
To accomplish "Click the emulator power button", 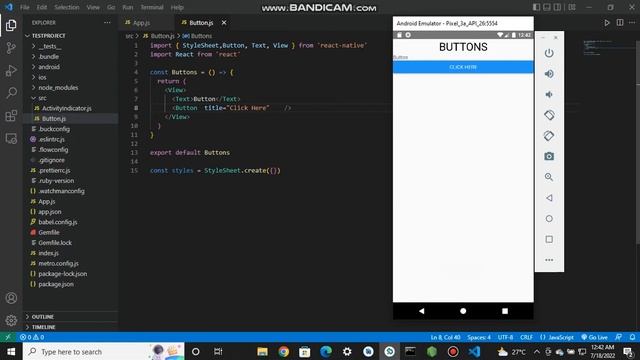I will (549, 53).
